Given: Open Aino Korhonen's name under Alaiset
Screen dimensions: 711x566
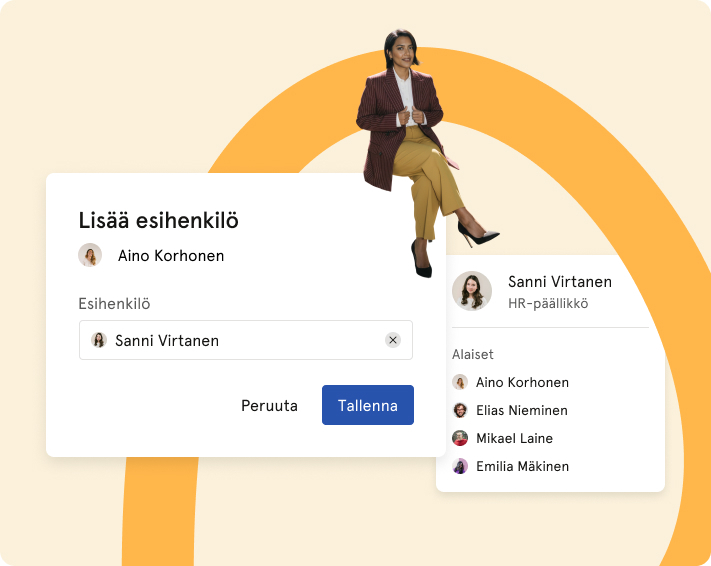Looking at the screenshot, I should coord(522,382).
